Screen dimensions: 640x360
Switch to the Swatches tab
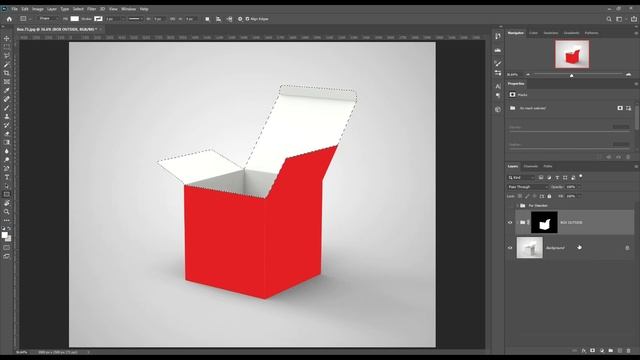click(551, 33)
